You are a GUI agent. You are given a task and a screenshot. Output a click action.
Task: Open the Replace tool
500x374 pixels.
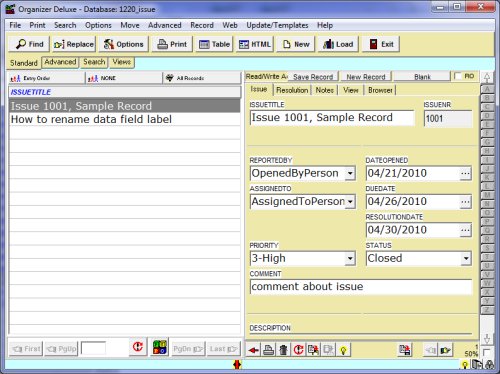point(74,44)
